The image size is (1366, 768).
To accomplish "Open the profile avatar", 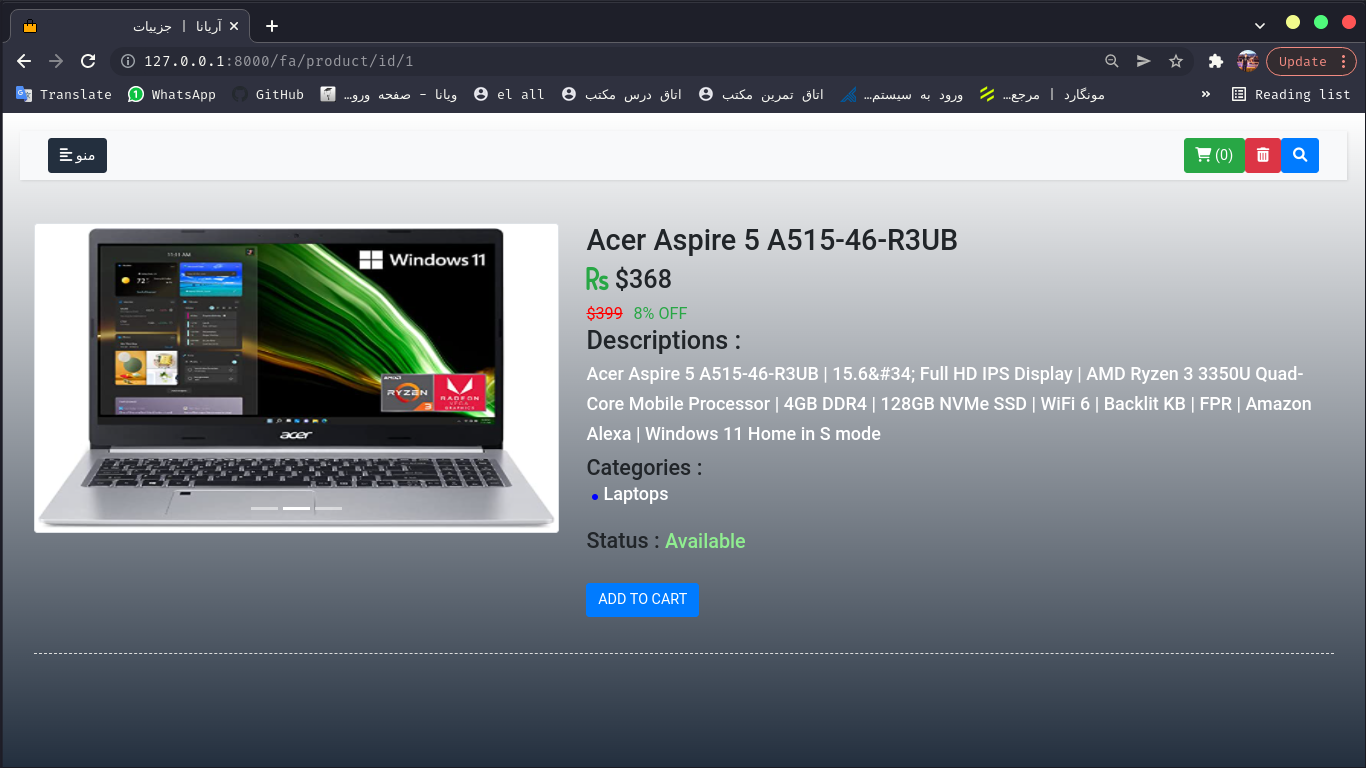I will coord(1248,61).
